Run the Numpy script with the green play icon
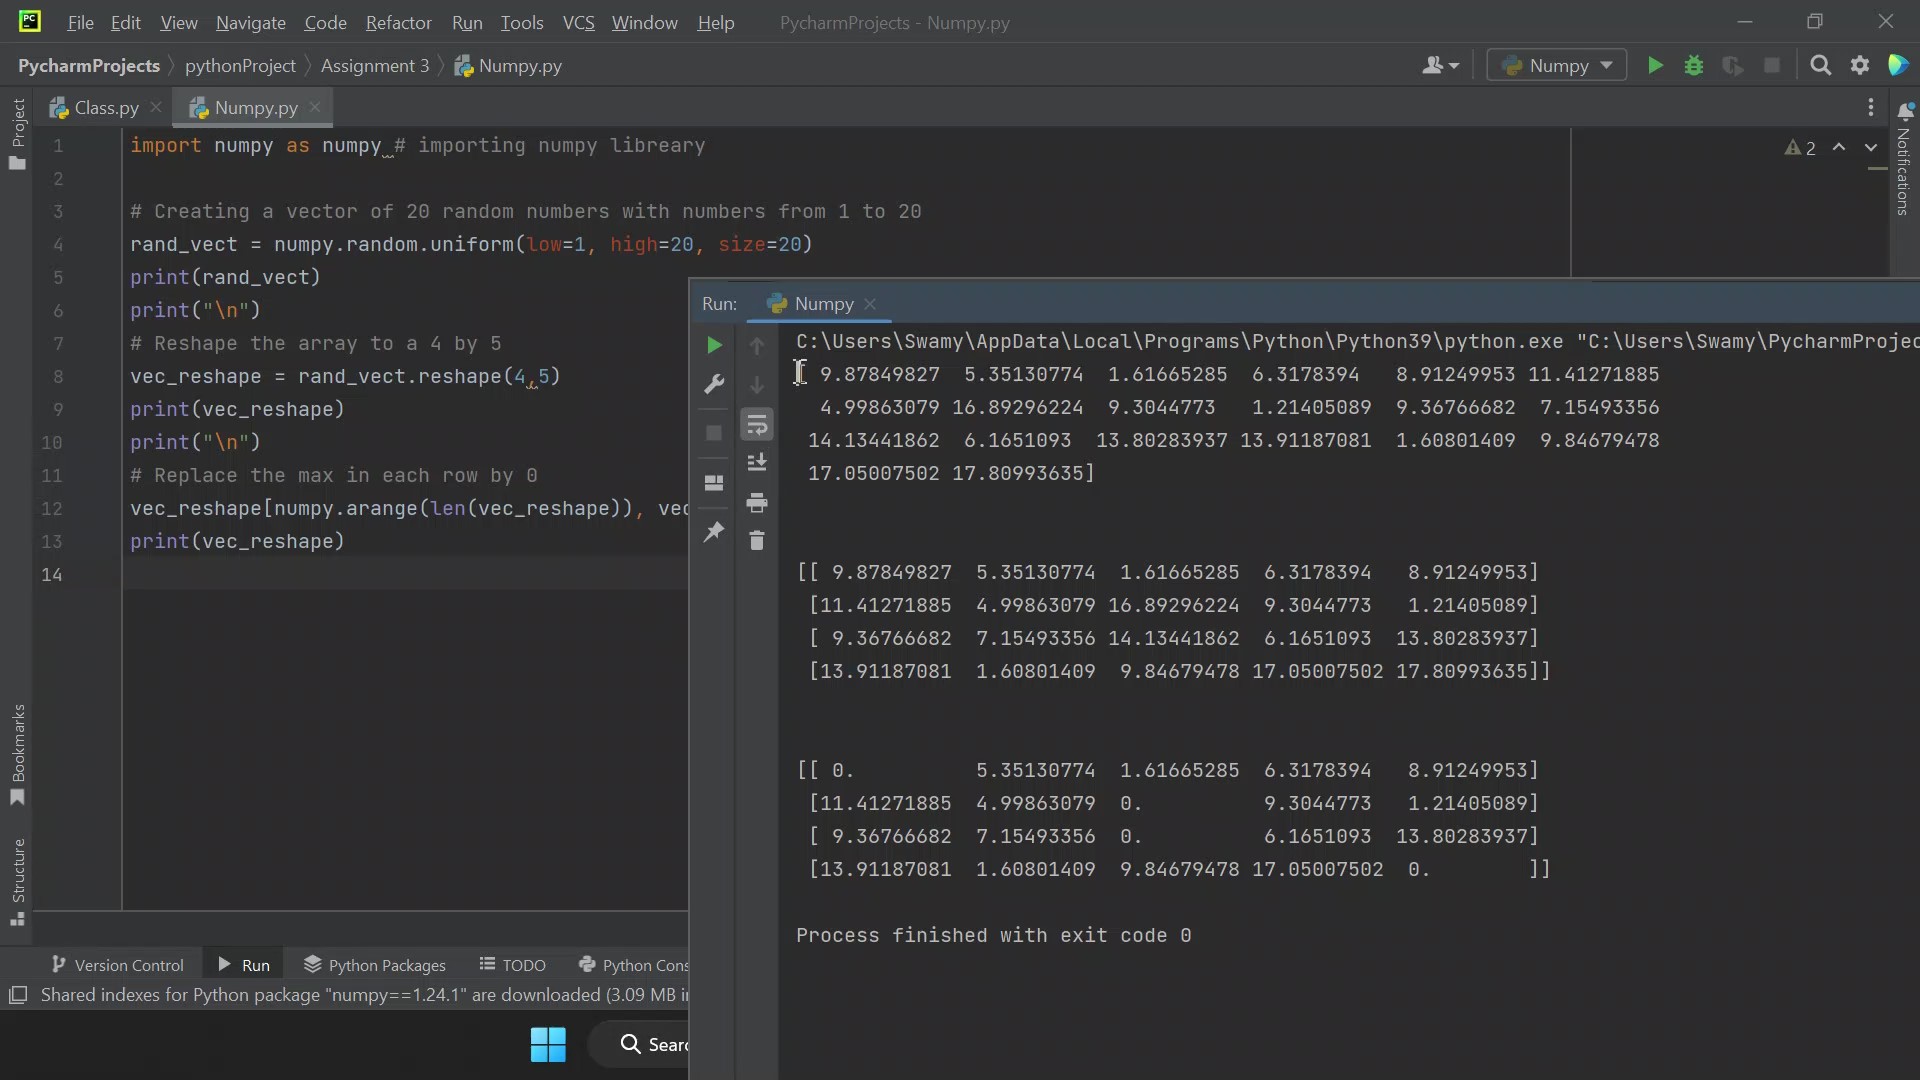Viewport: 1920px width, 1080px height. 1655,65
